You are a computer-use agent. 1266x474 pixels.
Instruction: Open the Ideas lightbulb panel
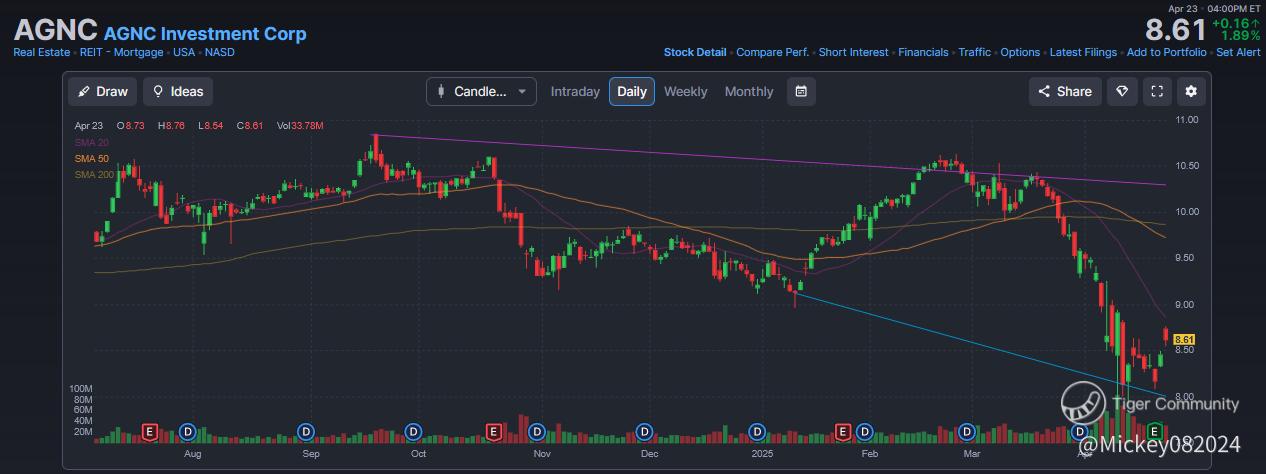click(x=177, y=92)
